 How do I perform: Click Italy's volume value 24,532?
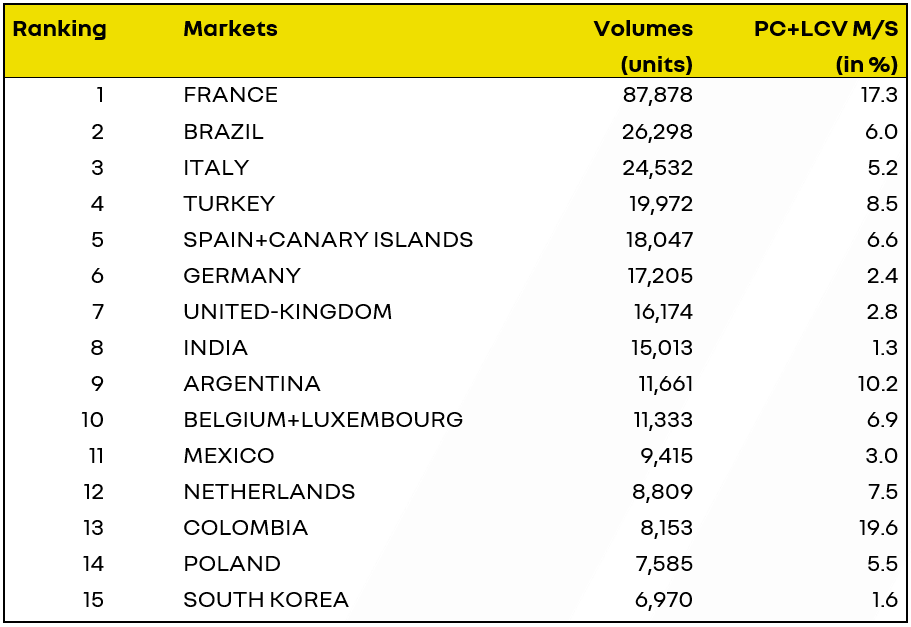click(x=657, y=168)
